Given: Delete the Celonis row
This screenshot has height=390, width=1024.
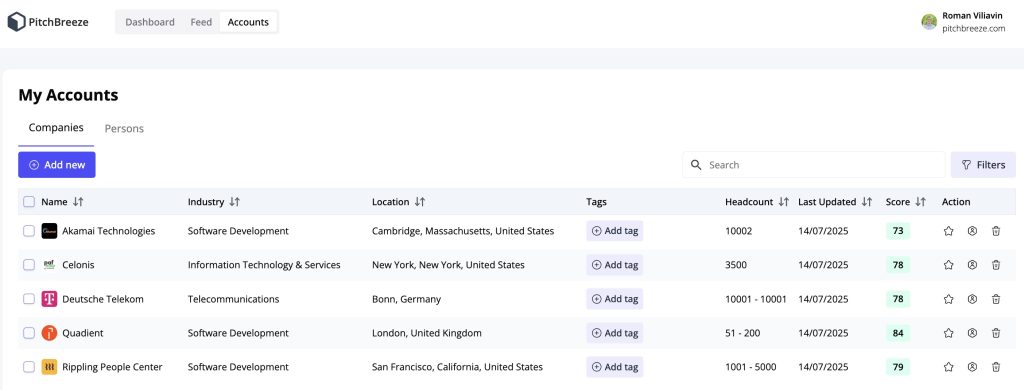Looking at the screenshot, I should click(x=995, y=265).
